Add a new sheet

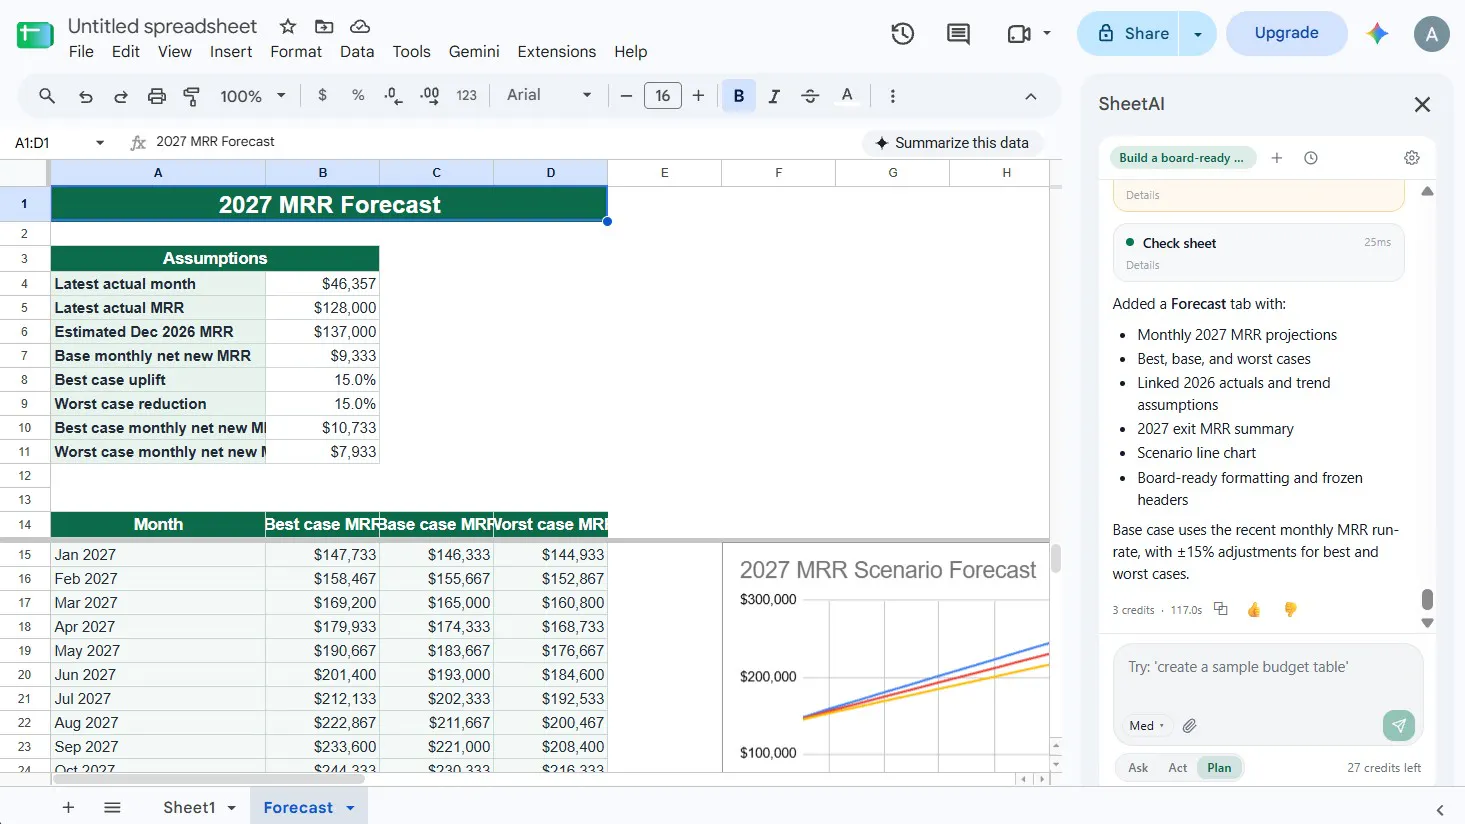coord(68,807)
